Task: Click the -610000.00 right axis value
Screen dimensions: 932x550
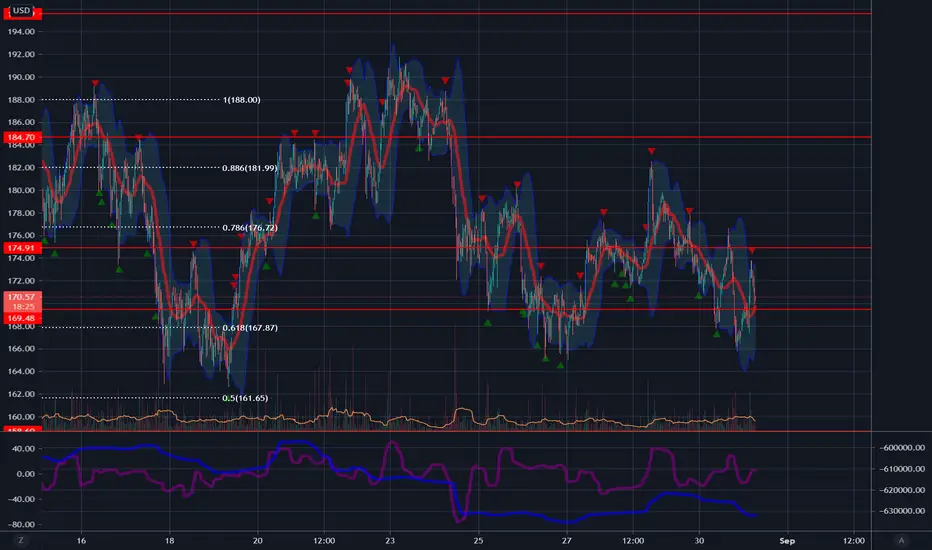Action: coord(902,469)
